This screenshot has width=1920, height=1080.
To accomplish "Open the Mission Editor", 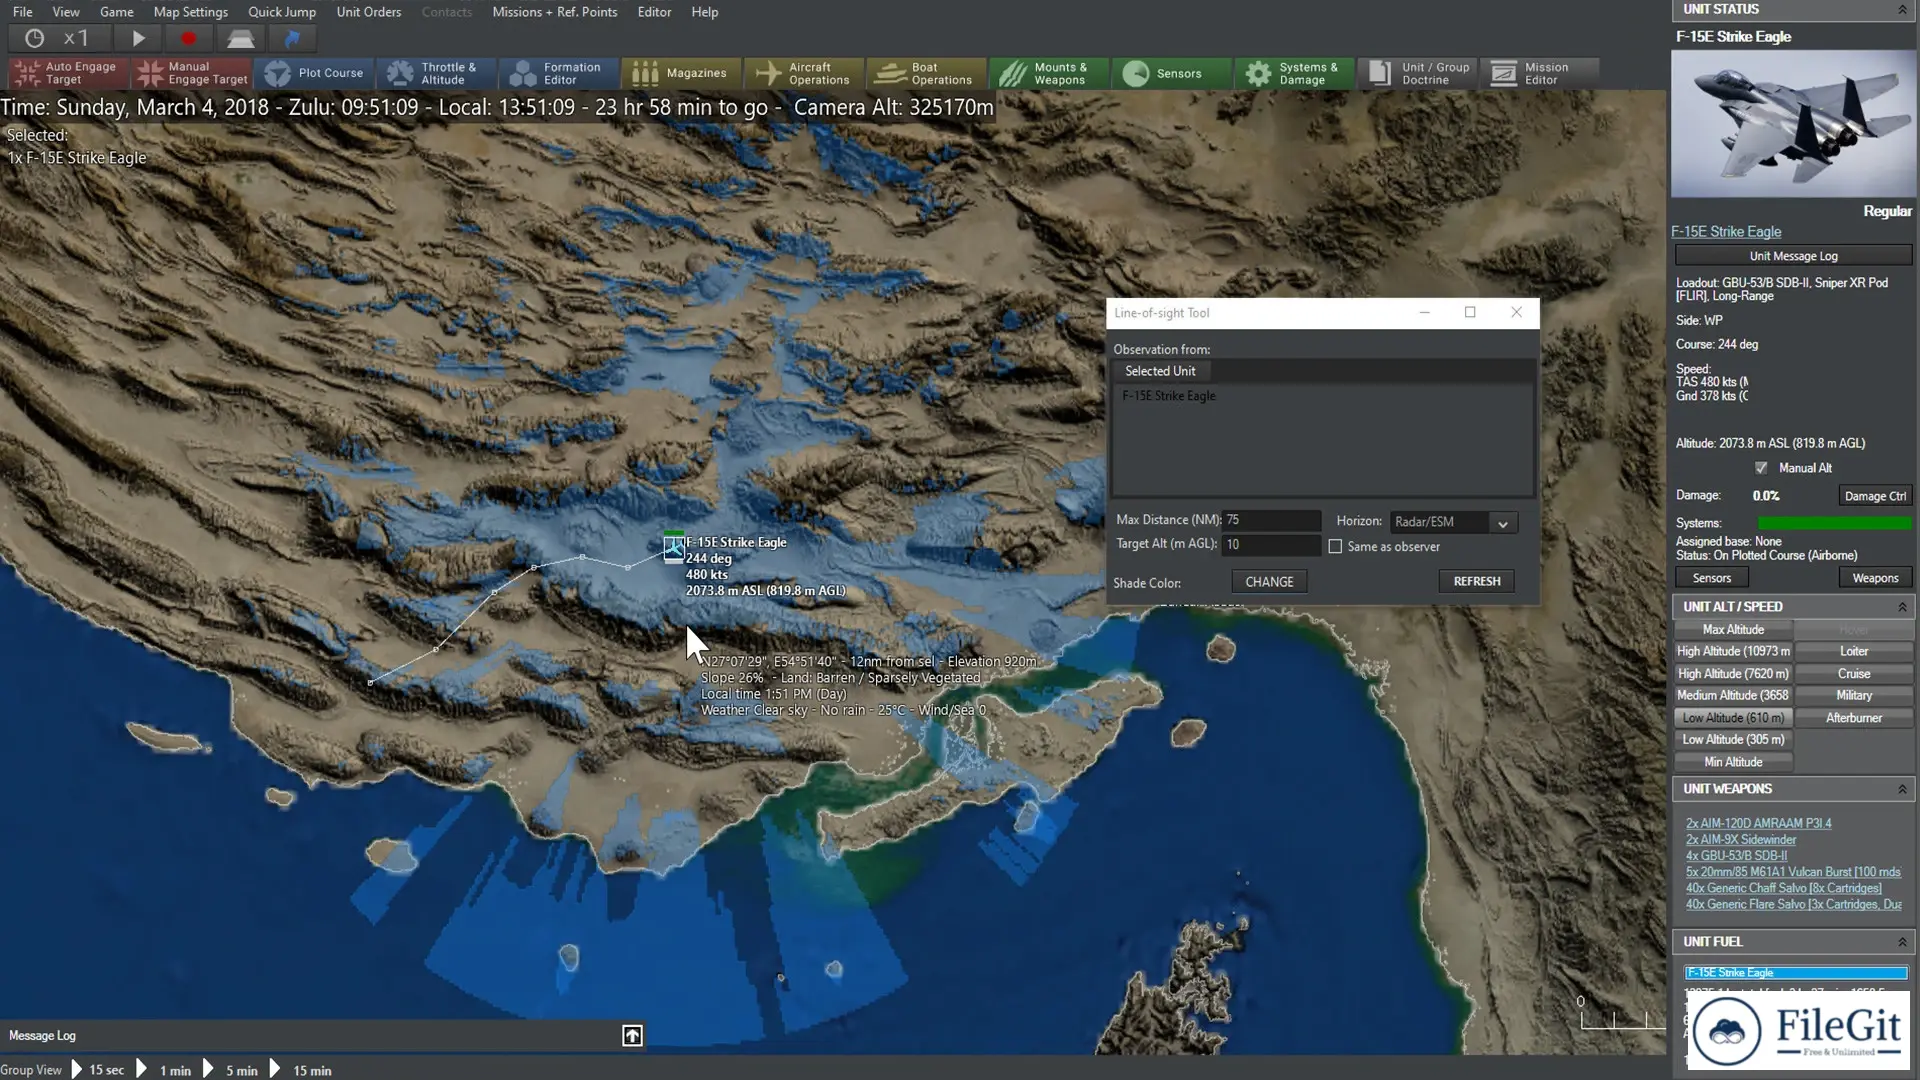I will [x=1540, y=73].
